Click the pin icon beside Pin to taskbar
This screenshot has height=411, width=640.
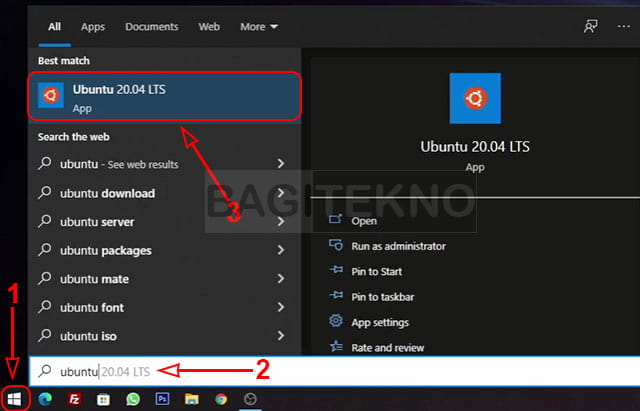[336, 295]
